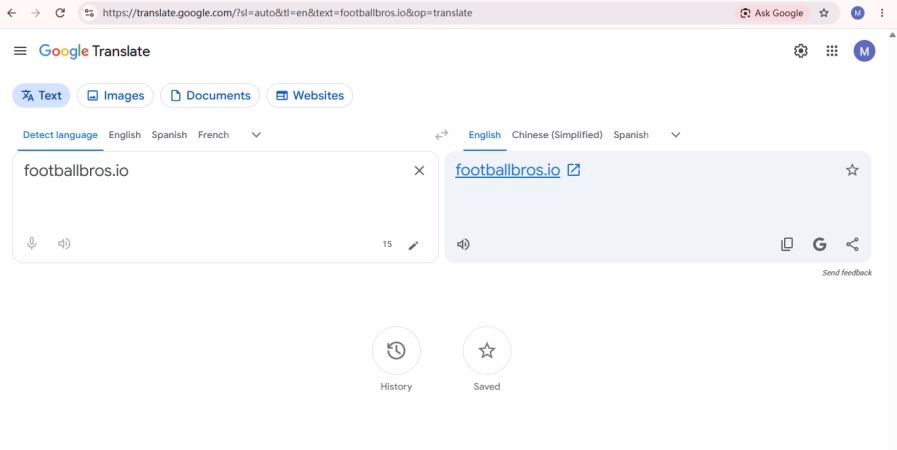Clear the source text
The image size is (897, 450).
[x=419, y=170]
